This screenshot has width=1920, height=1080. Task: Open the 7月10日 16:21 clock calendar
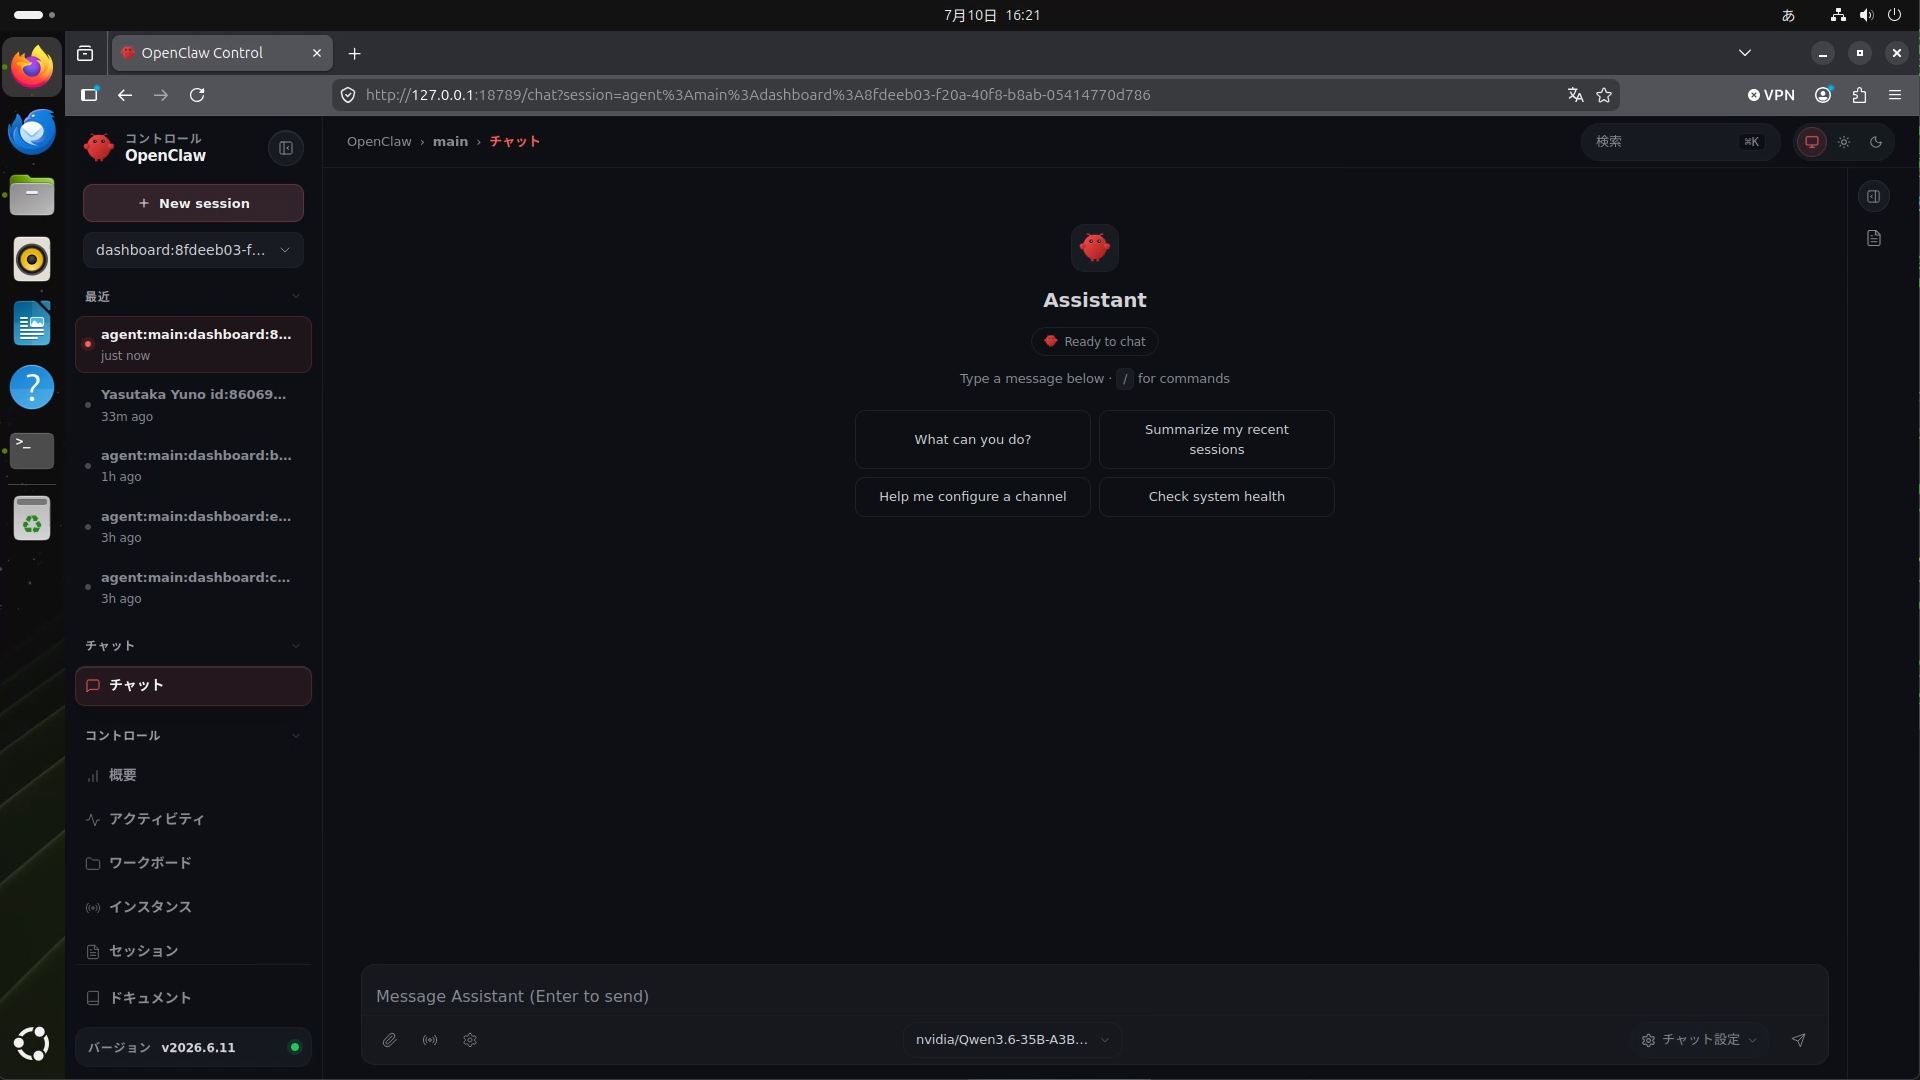[x=992, y=15]
